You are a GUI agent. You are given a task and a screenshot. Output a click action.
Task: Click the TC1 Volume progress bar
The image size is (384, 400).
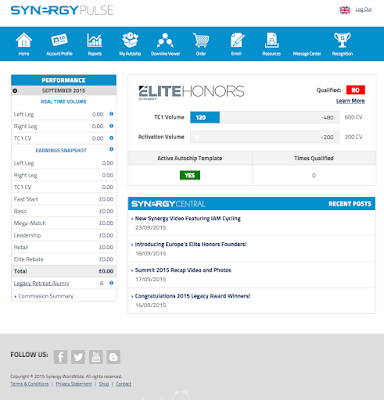(265, 117)
